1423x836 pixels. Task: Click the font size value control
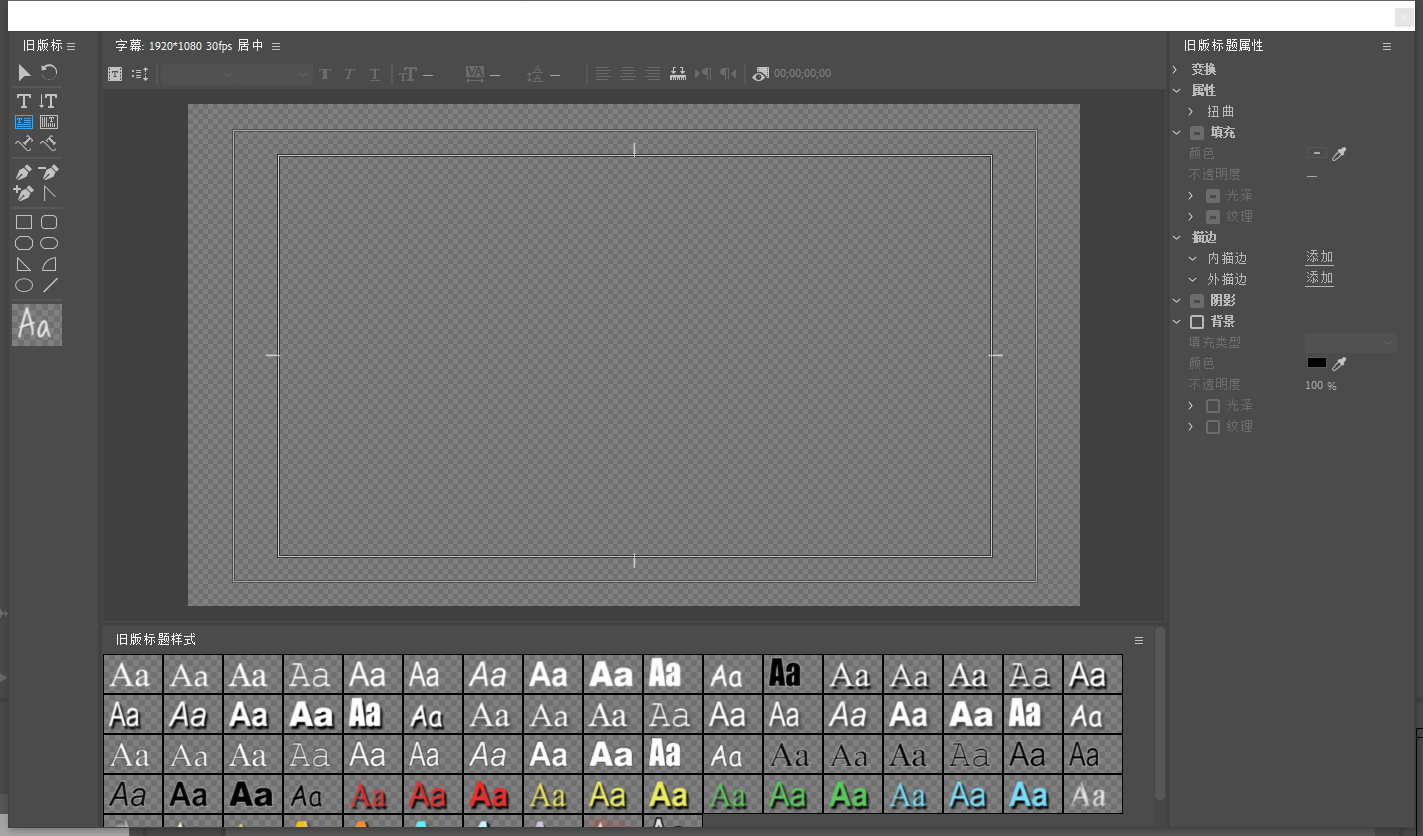(x=428, y=74)
